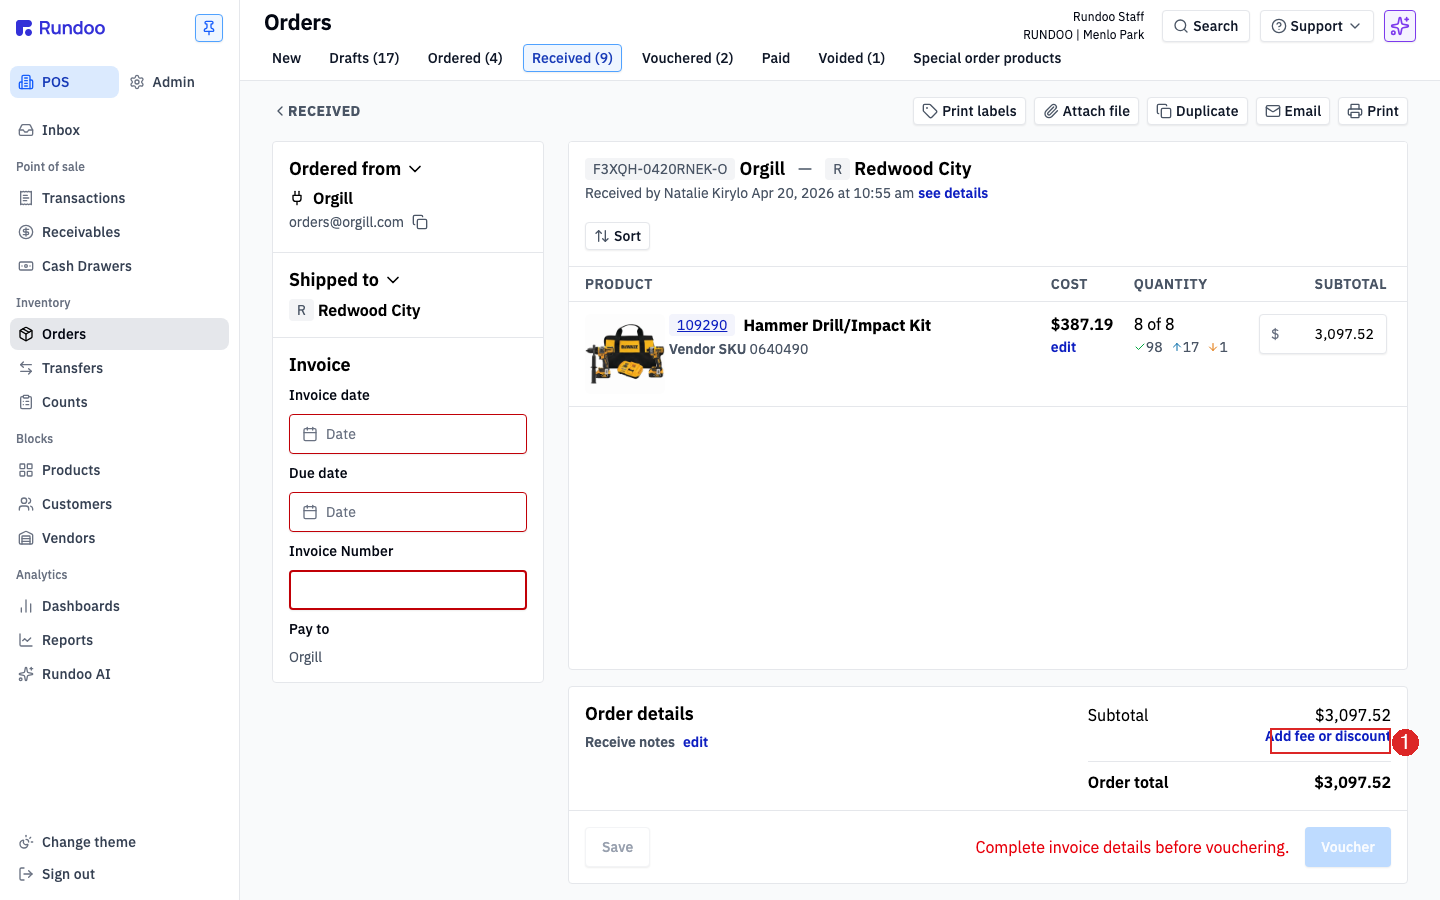The width and height of the screenshot is (1440, 900).
Task: Open the New orders tab
Action: tap(287, 58)
